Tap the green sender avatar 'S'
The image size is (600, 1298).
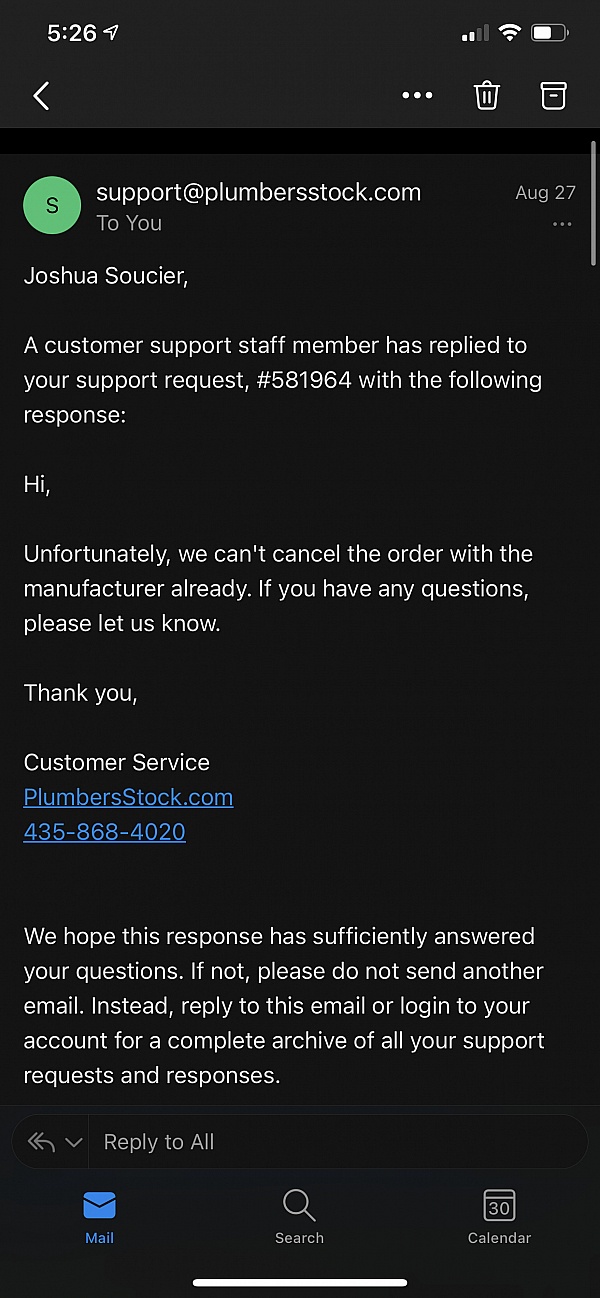52,206
